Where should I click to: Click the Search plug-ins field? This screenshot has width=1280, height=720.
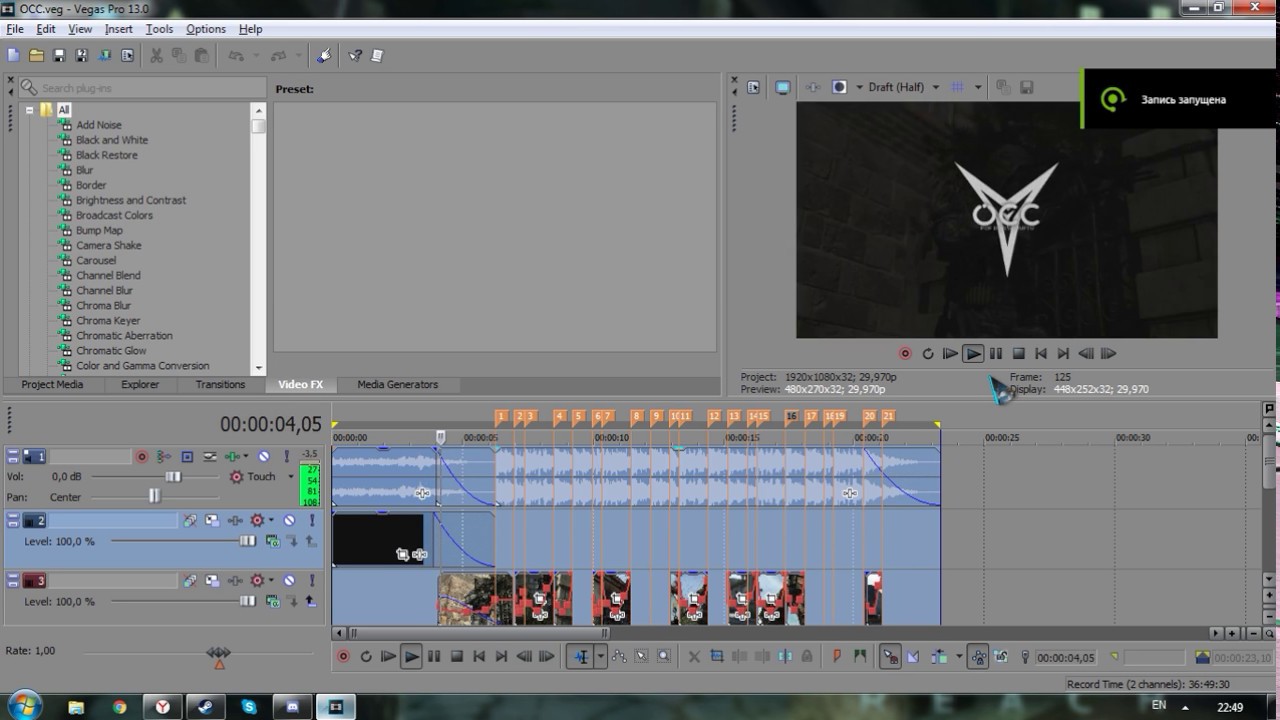coord(142,88)
